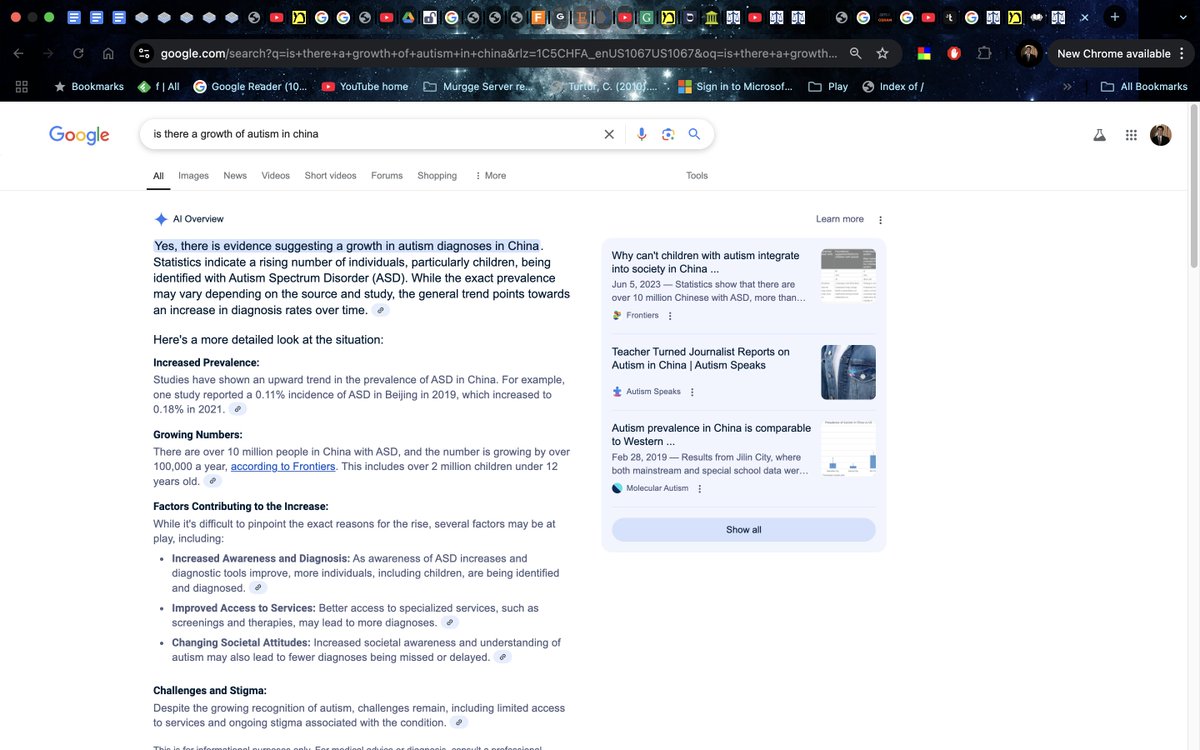Open the Google Reader bookmark
Screen dimensions: 1200x750
pyautogui.click(x=251, y=87)
